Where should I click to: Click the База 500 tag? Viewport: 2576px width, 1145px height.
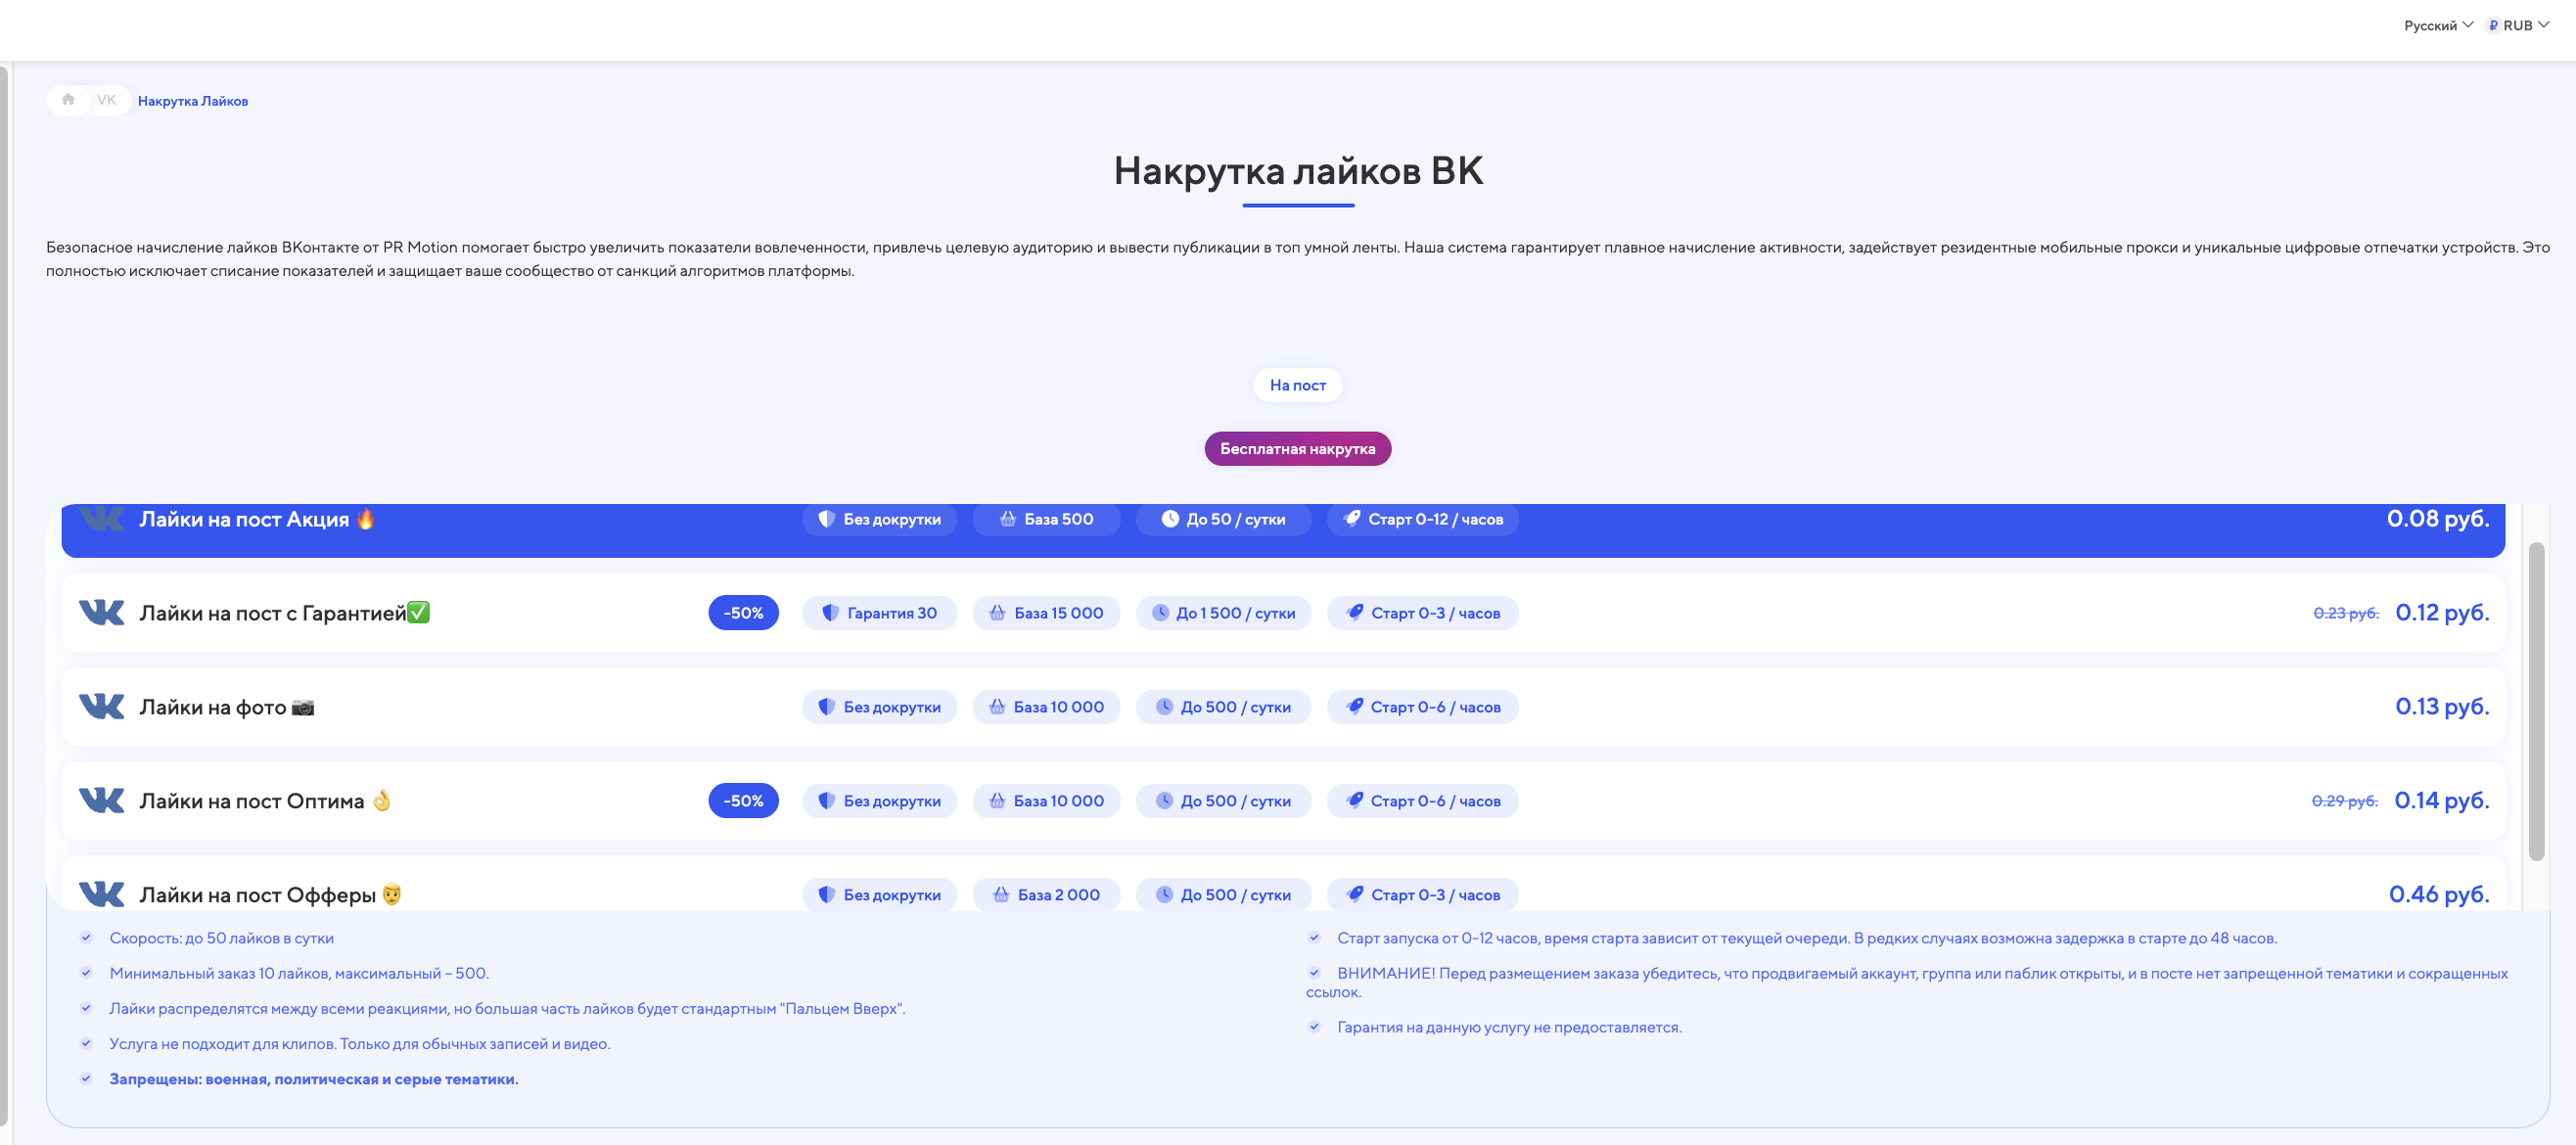pos(1046,519)
